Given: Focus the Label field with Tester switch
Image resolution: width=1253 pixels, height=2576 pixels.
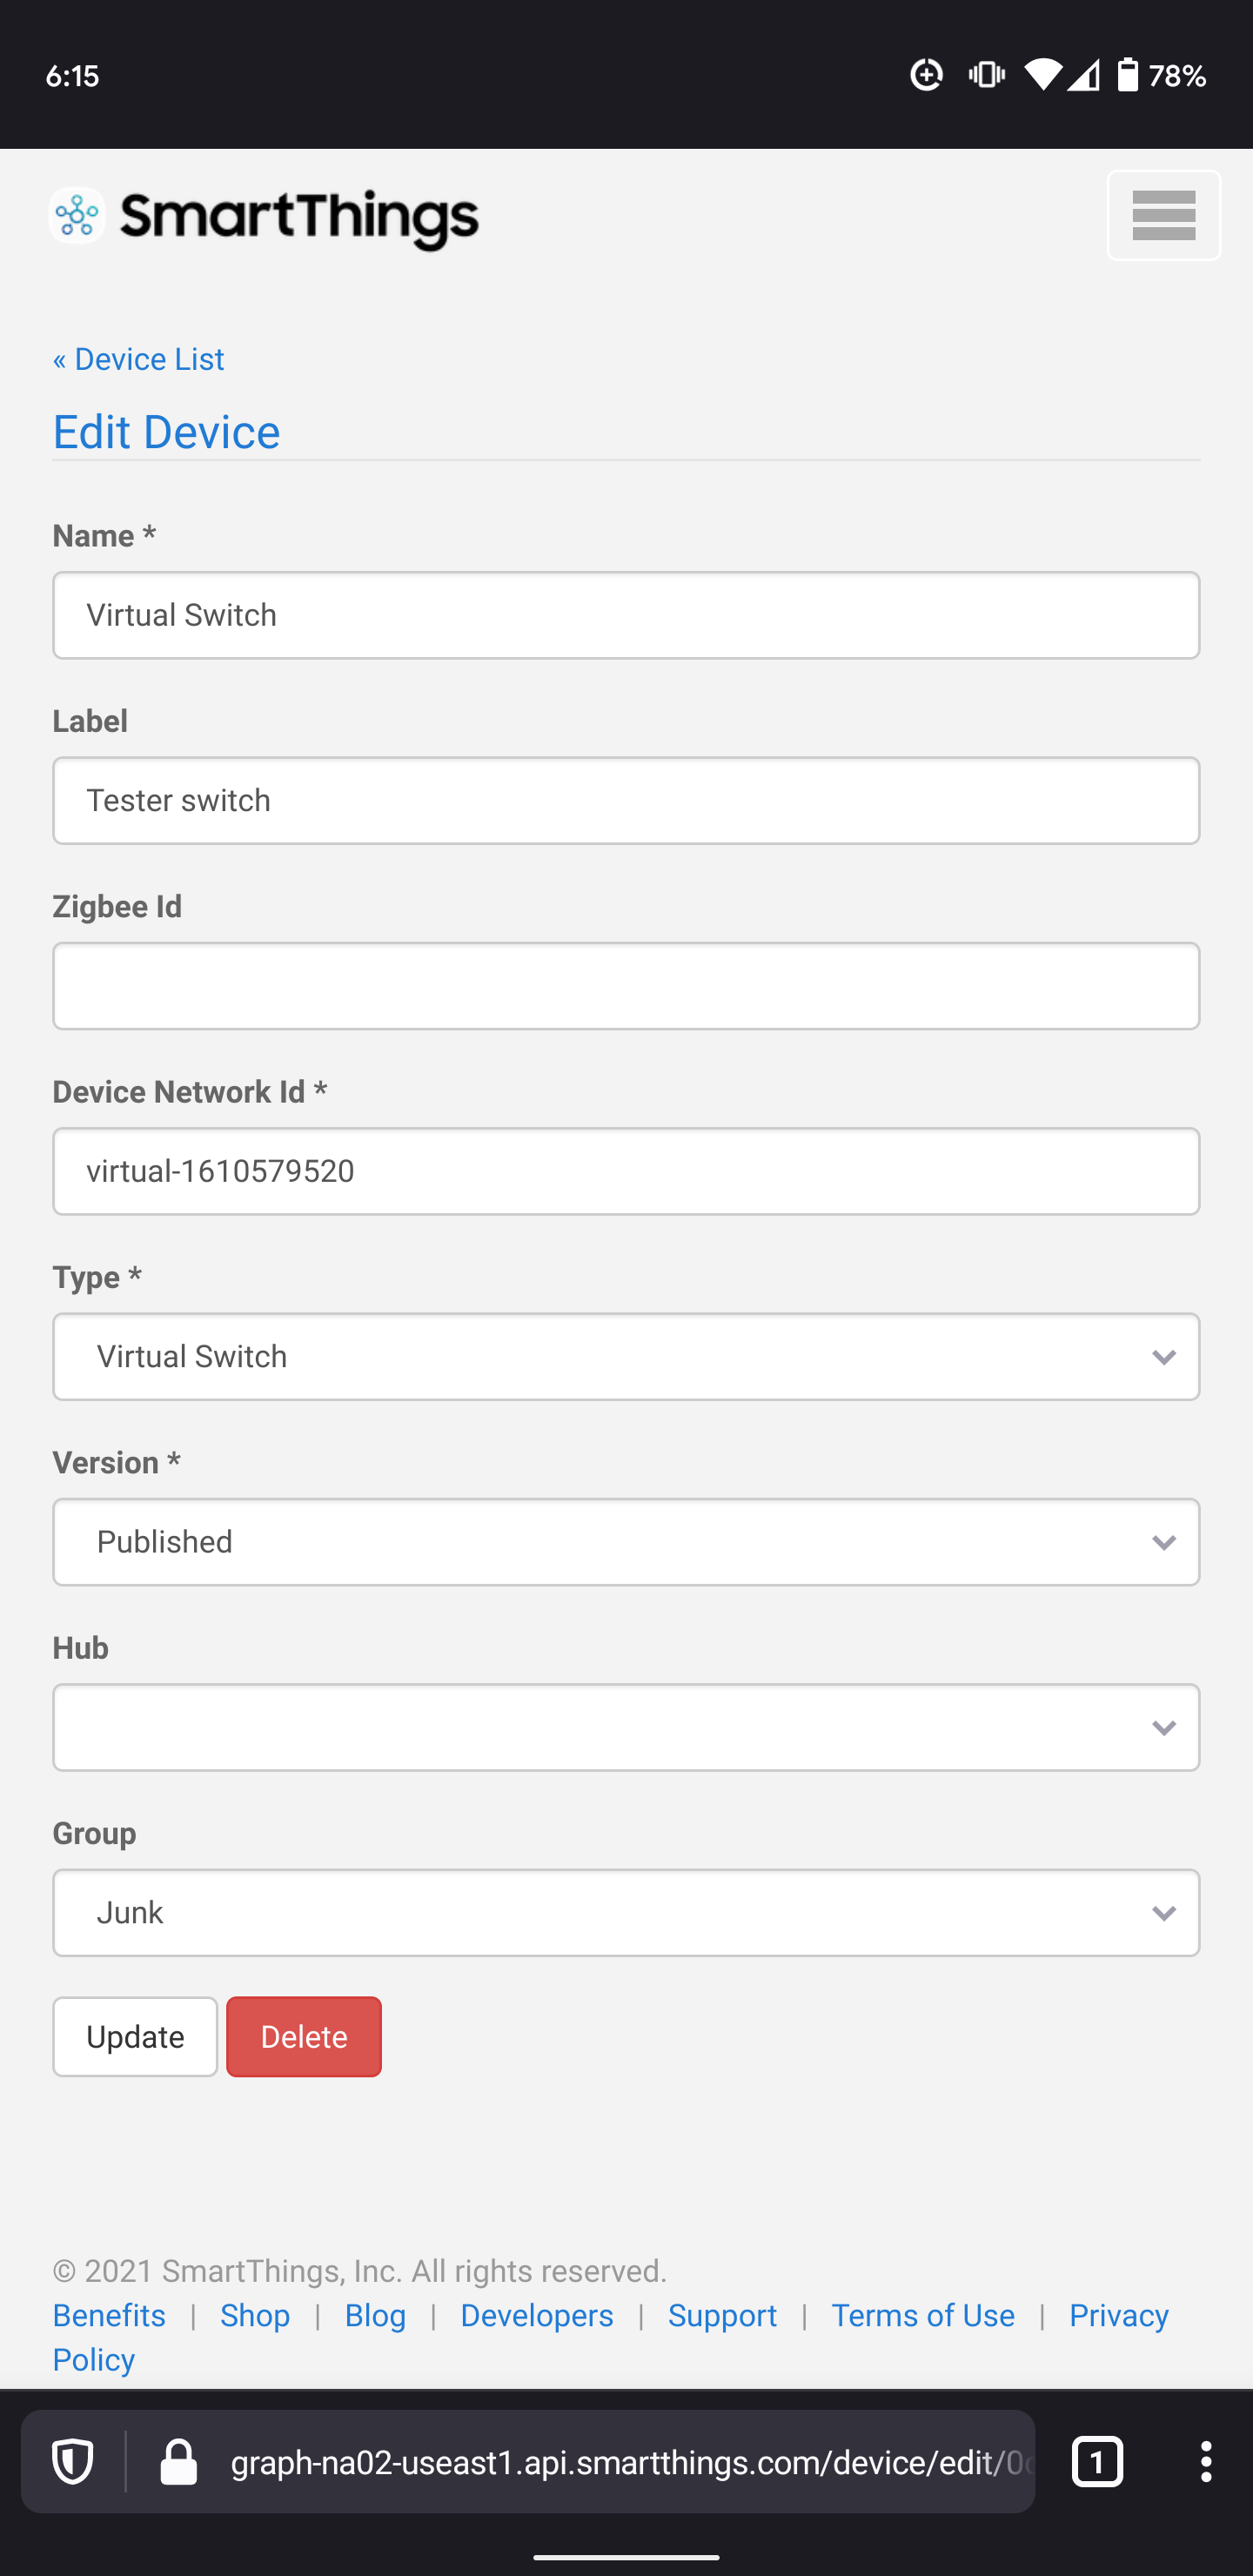Looking at the screenshot, I should [x=626, y=800].
